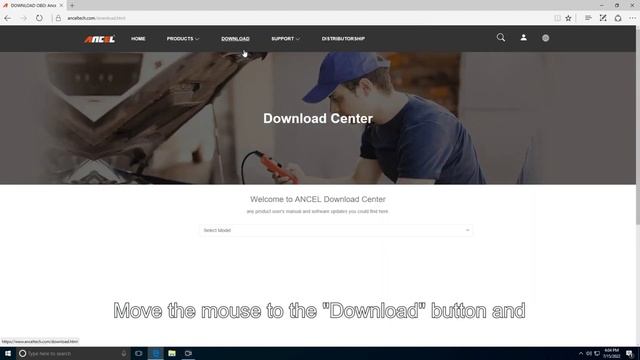The image size is (640, 360).
Task: Open the Select Model dropdown
Action: point(336,230)
